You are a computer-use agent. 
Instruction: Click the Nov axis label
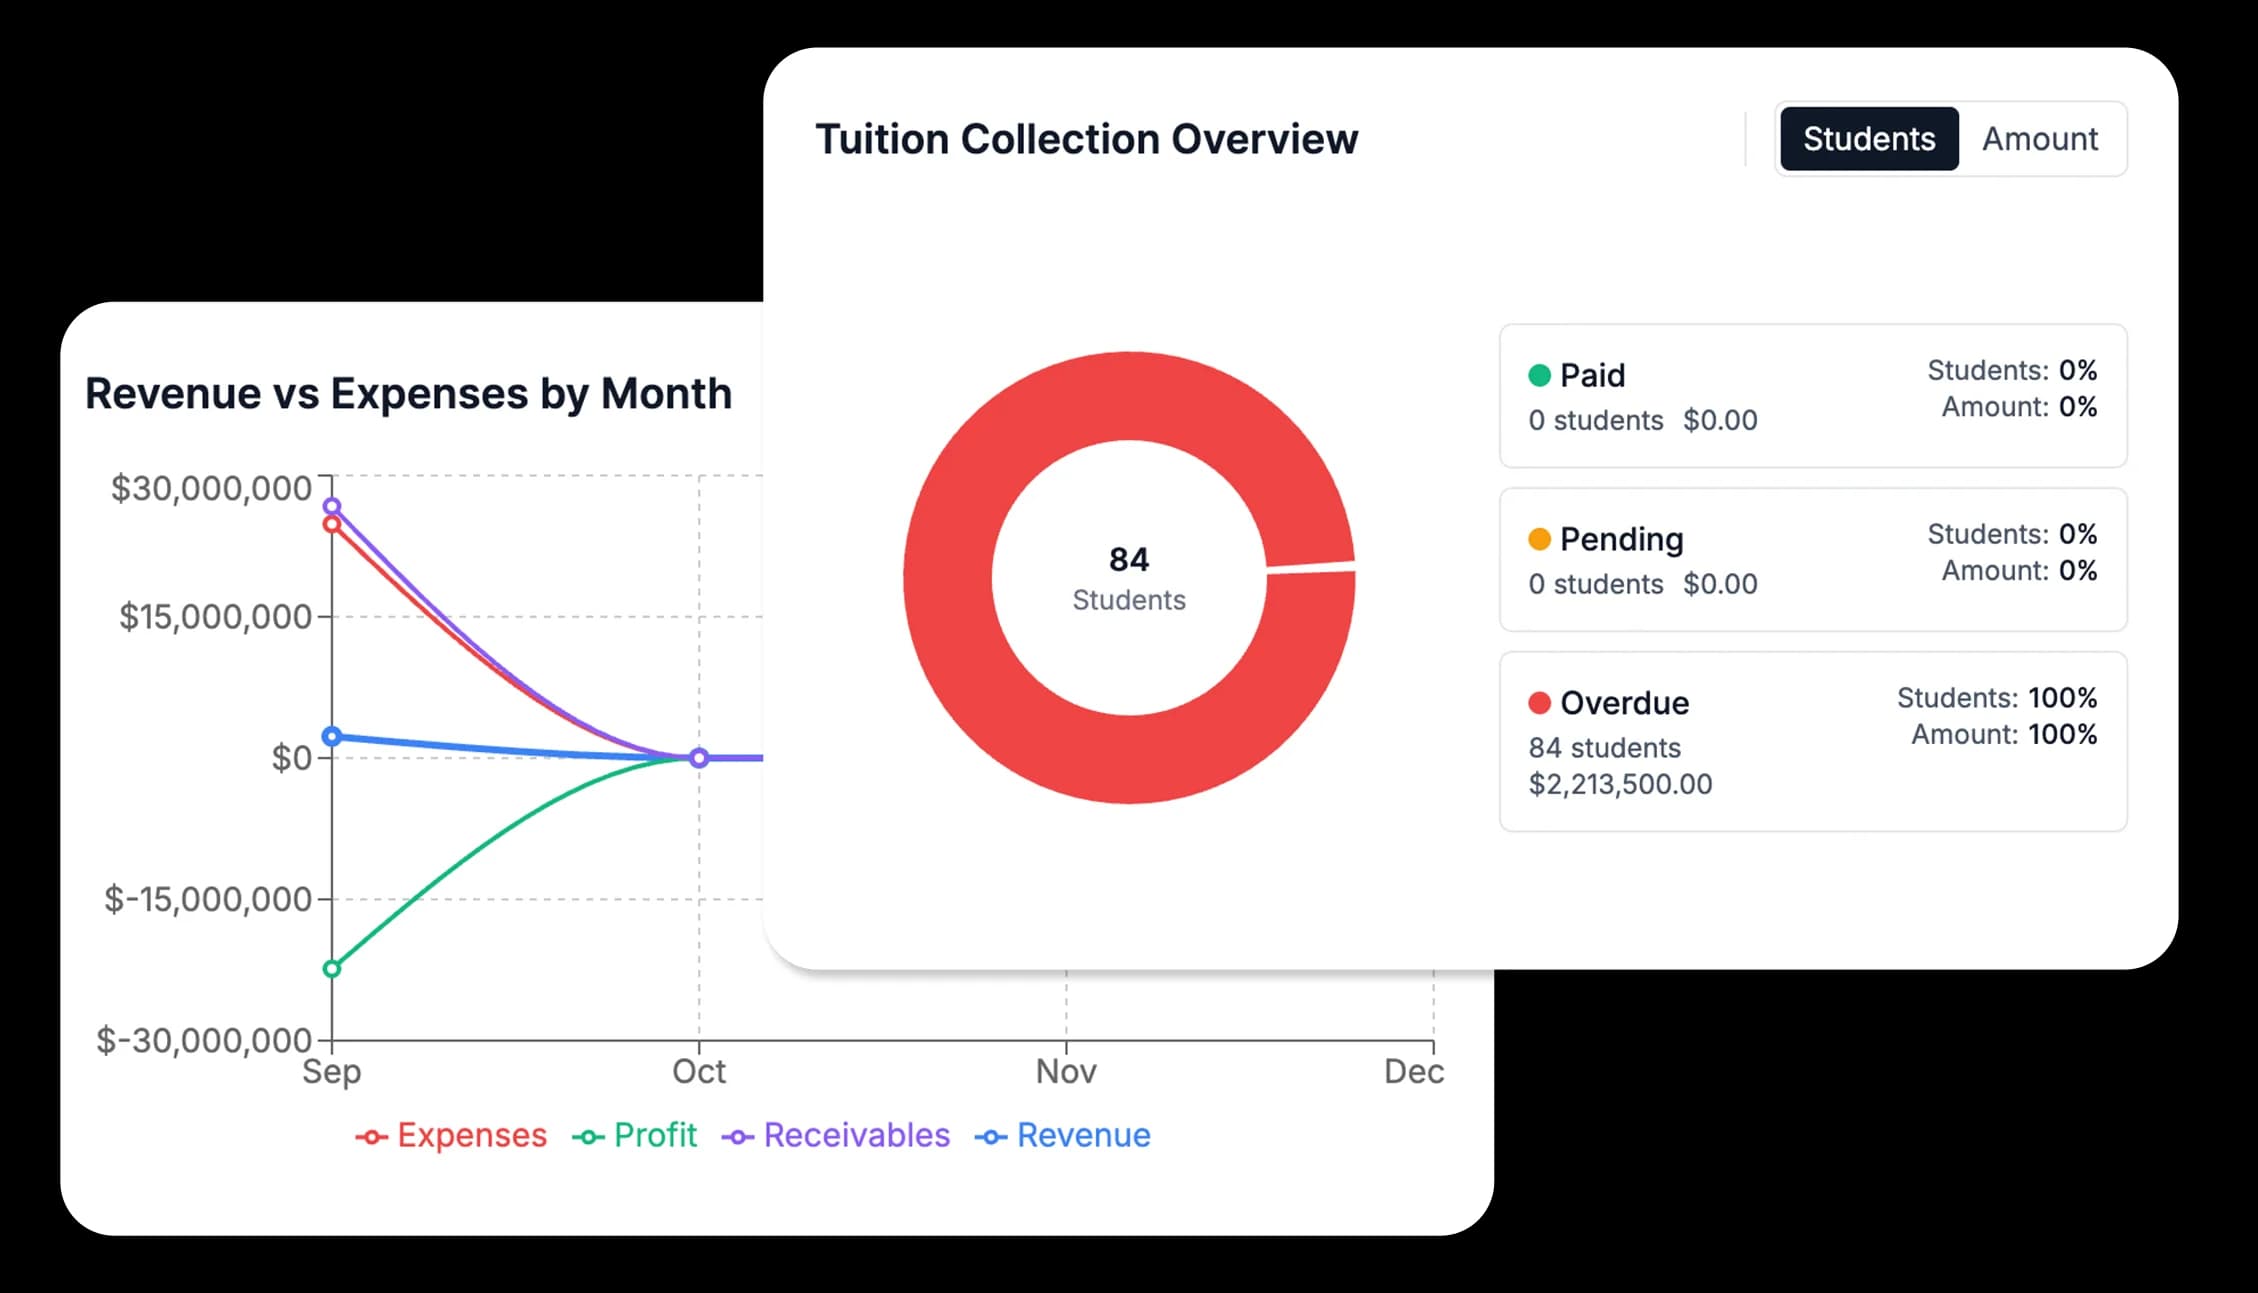[1066, 1072]
